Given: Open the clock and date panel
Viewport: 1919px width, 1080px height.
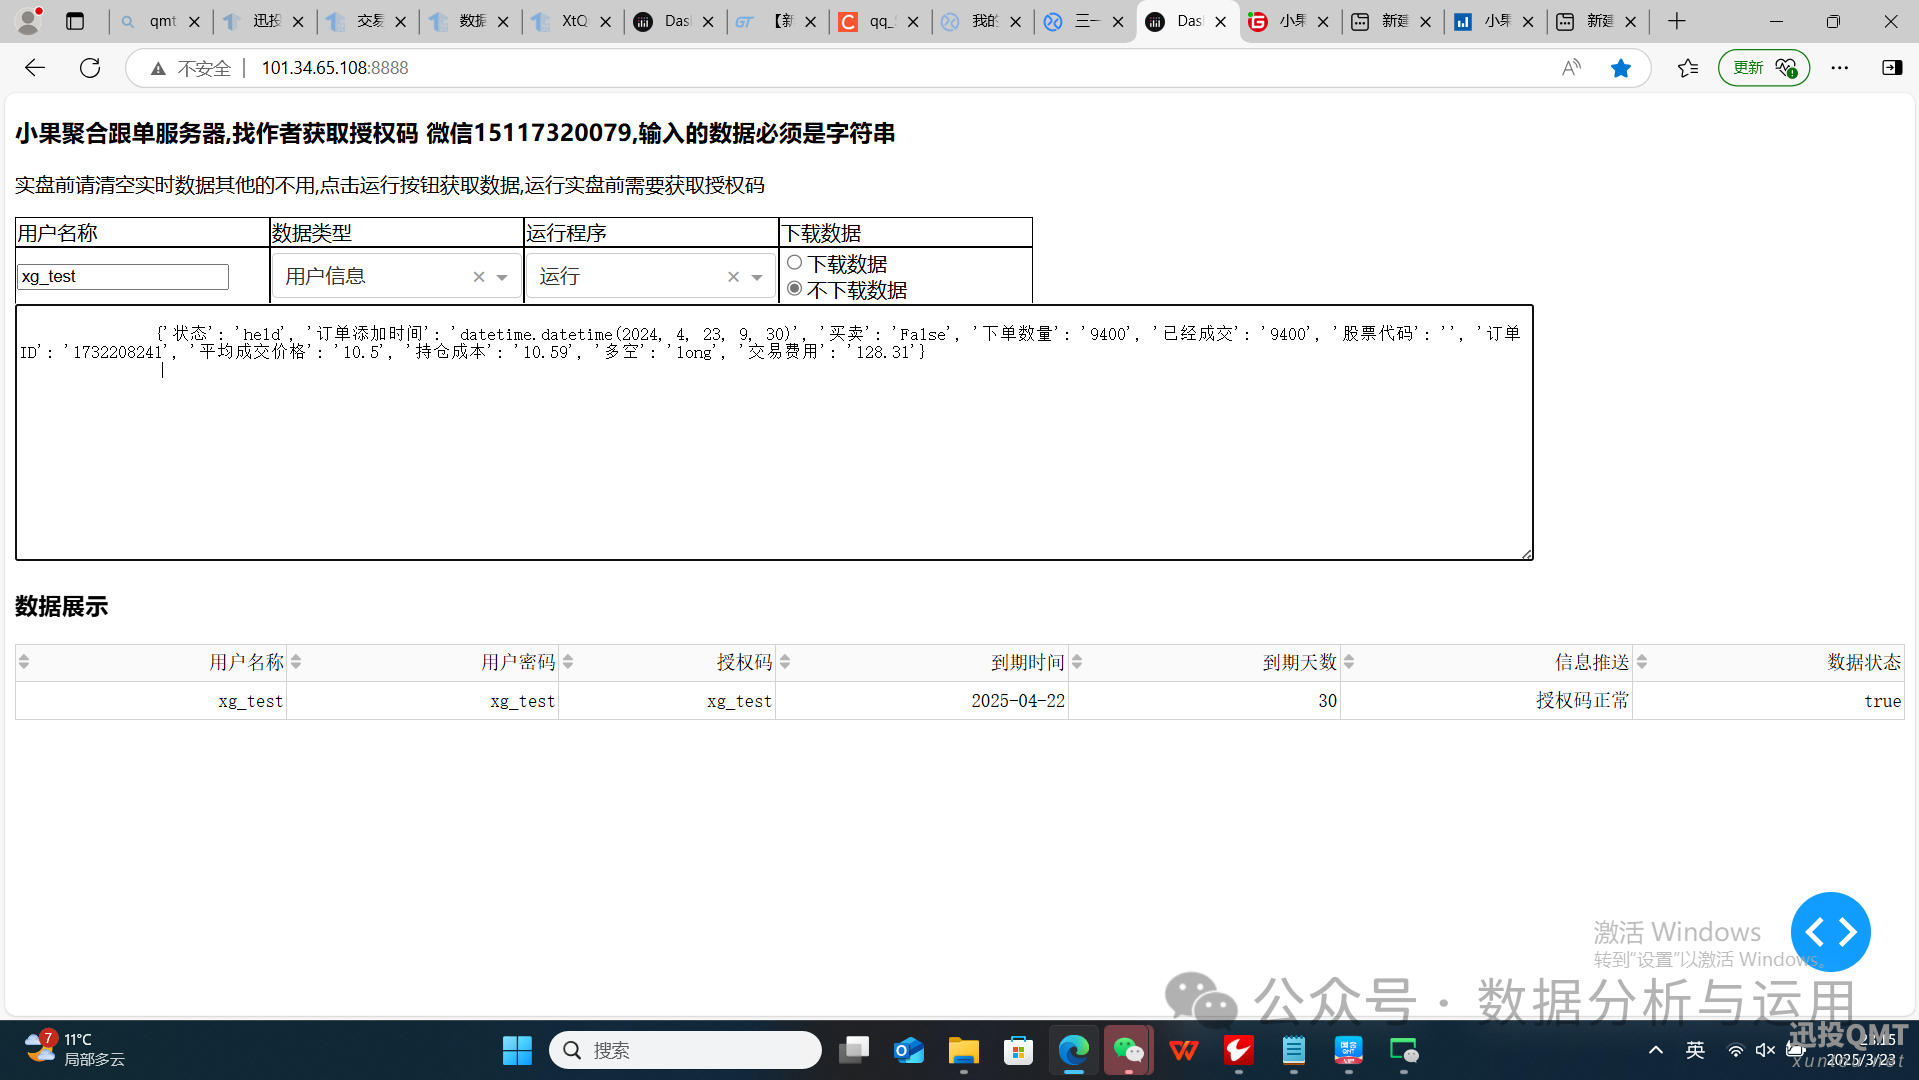Looking at the screenshot, I should click(1860, 1050).
